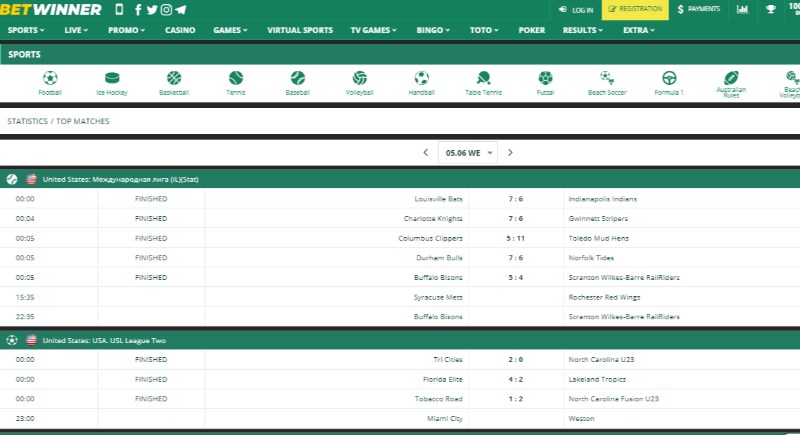Click the statistics bar-chart icon
The width and height of the screenshot is (800, 435).
coord(742,9)
